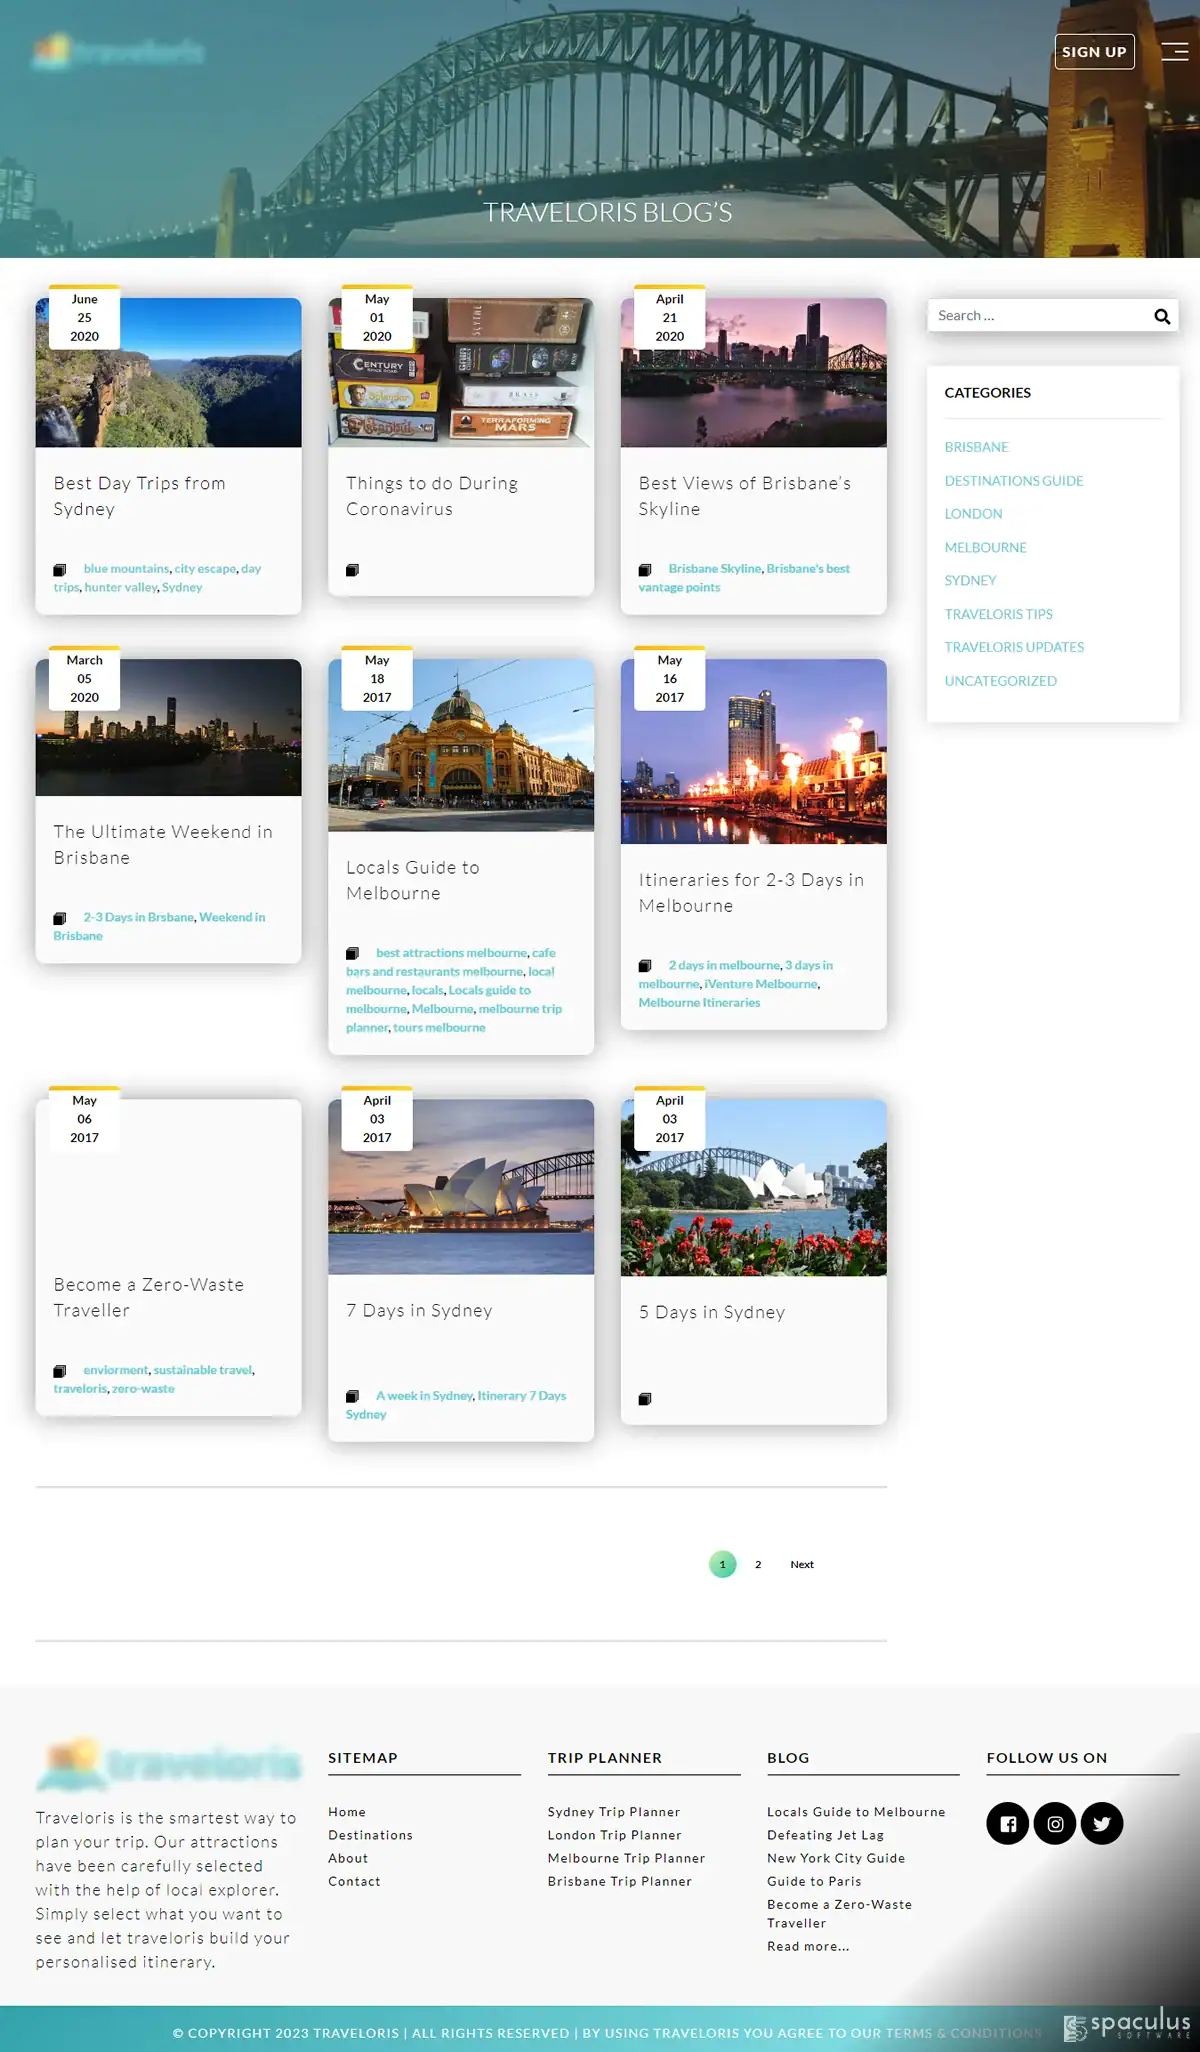Click tag icon on The Ultimate Weekend in Brisbane card
The height and width of the screenshot is (2052, 1200).
[x=60, y=918]
